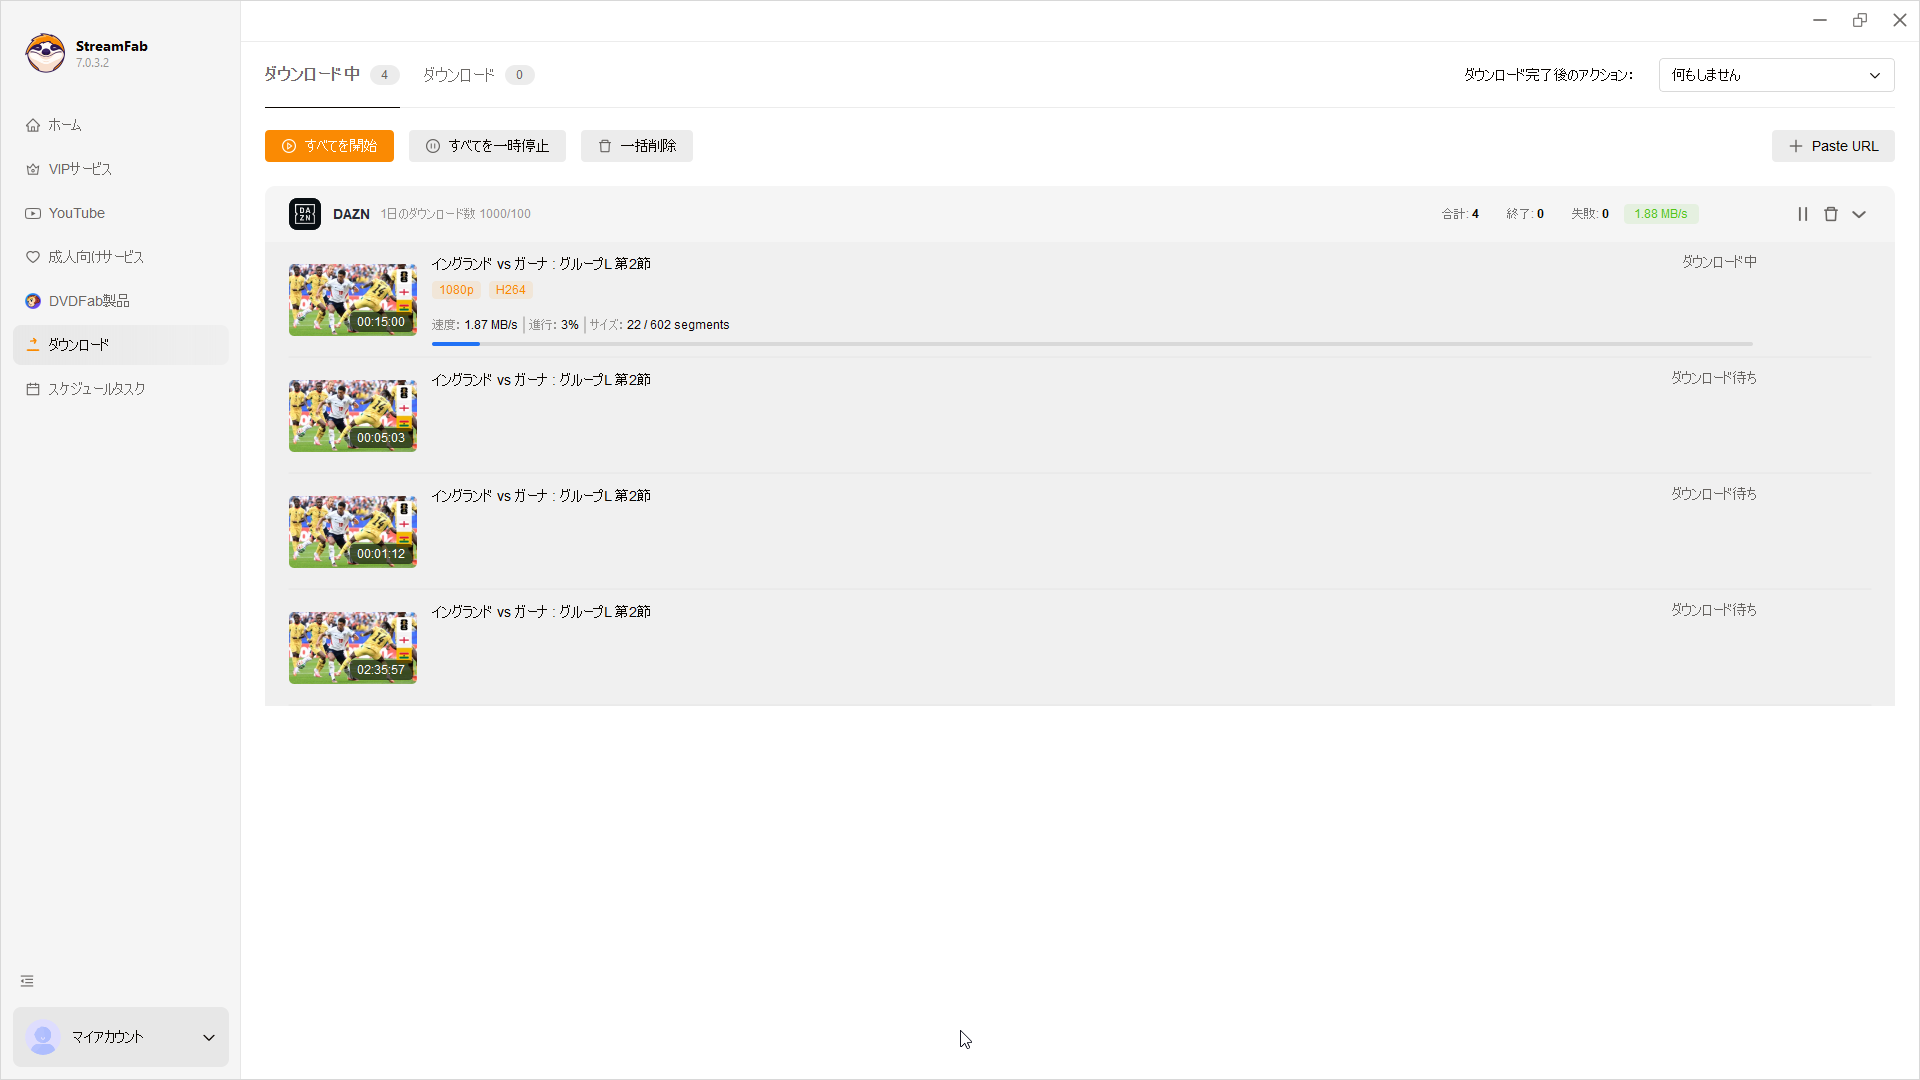Pause the DAZN group downloads
Image resolution: width=1920 pixels, height=1080 pixels.
[x=1803, y=214]
